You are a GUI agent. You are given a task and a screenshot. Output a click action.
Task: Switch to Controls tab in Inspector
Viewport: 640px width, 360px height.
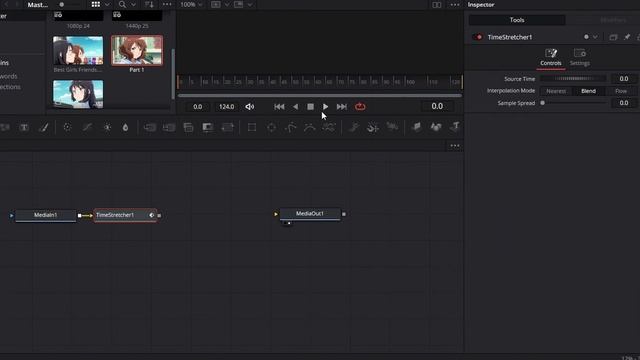[x=551, y=58]
